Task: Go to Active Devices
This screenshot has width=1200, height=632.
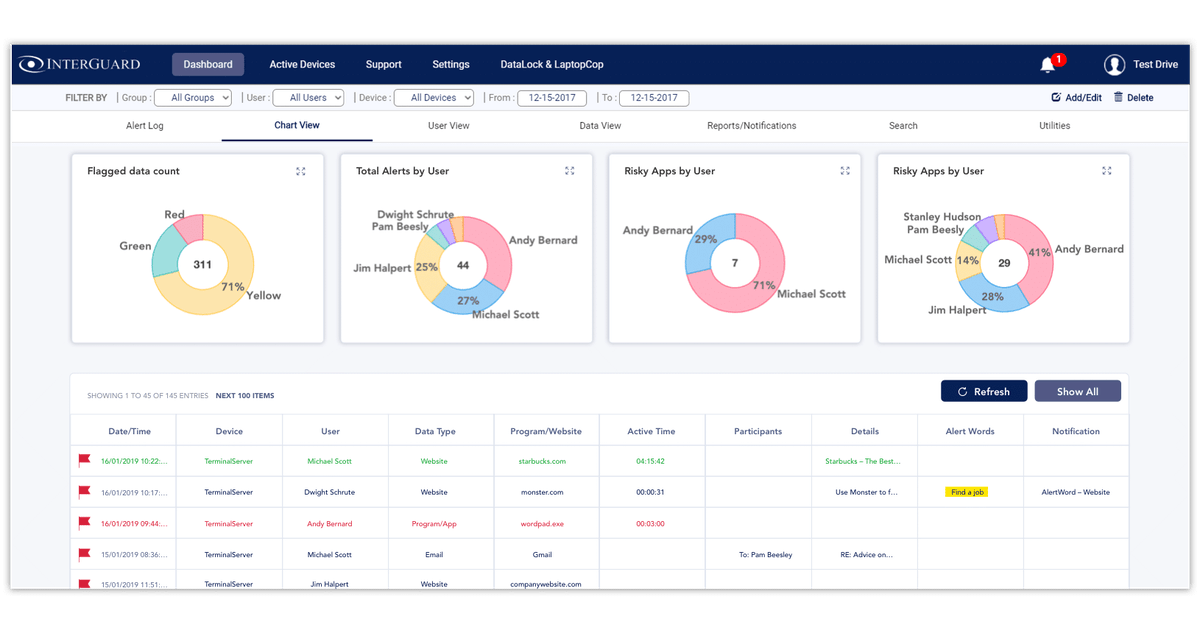Action: pyautogui.click(x=302, y=64)
